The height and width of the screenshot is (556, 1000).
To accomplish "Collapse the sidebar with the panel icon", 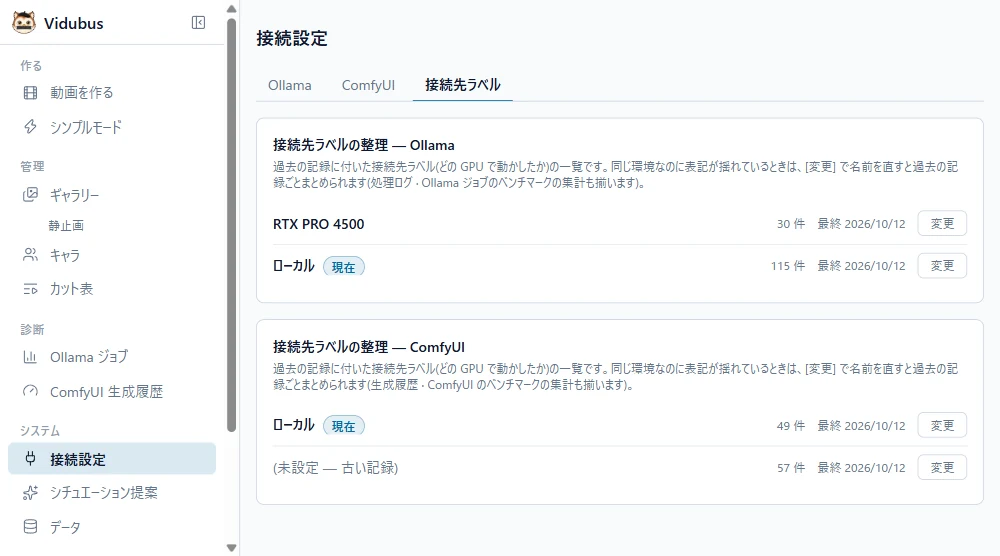I will [198, 23].
